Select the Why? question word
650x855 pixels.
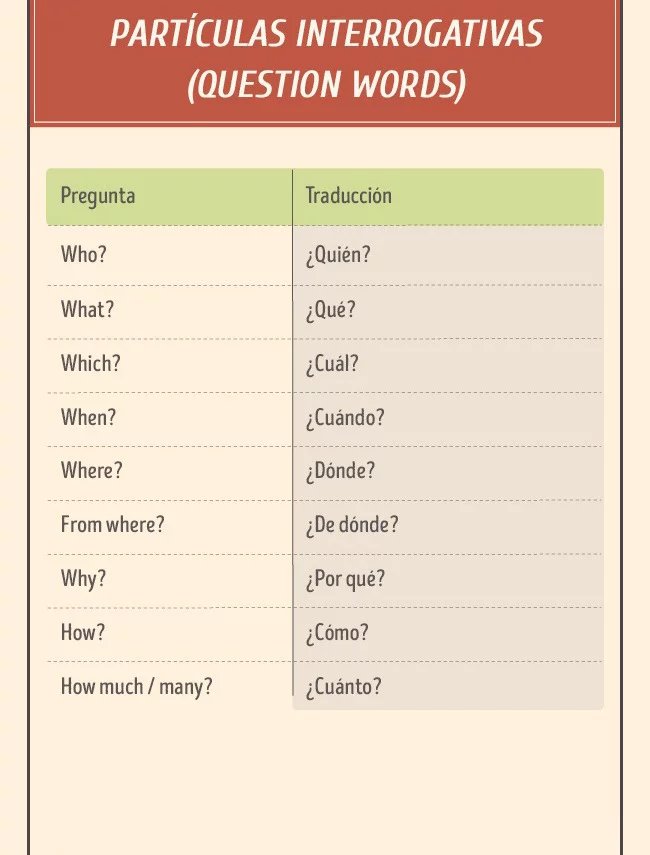click(x=83, y=579)
